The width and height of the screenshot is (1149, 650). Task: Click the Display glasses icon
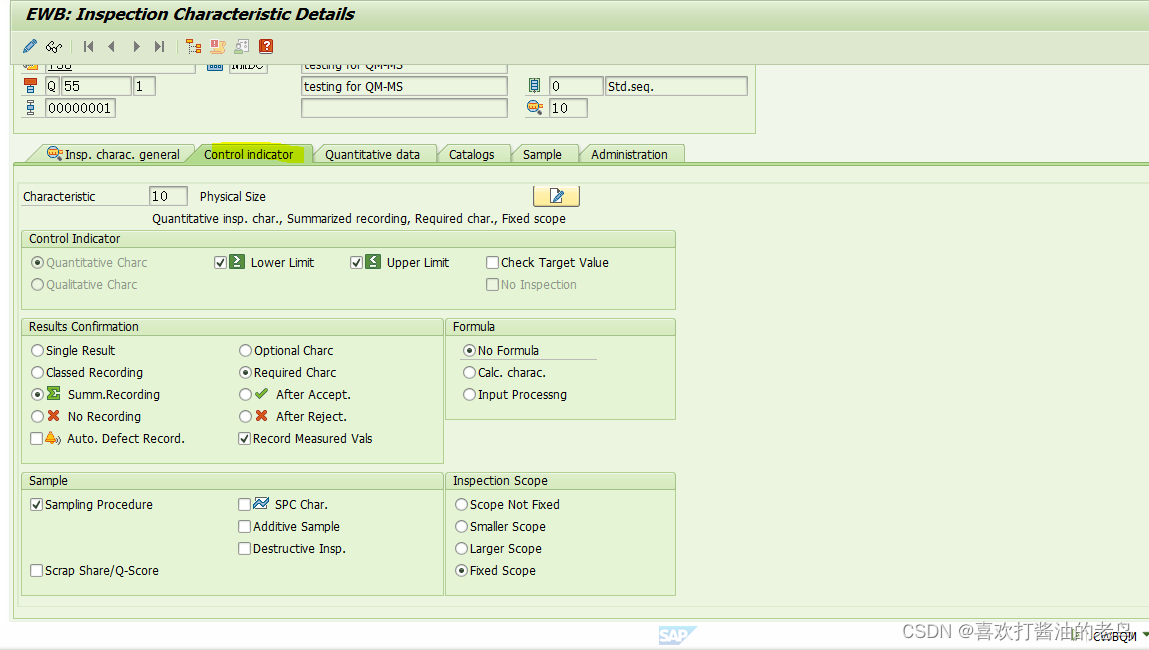click(54, 46)
